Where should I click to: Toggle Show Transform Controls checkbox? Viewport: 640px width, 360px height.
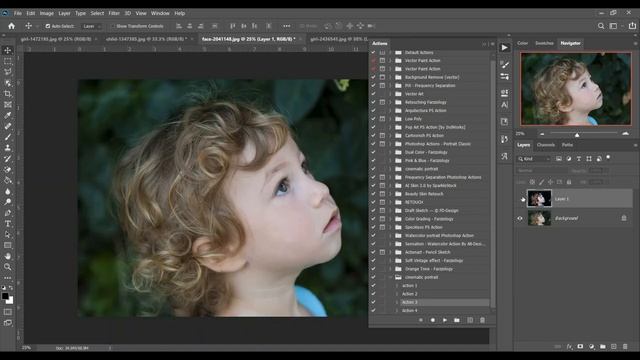pos(113,26)
